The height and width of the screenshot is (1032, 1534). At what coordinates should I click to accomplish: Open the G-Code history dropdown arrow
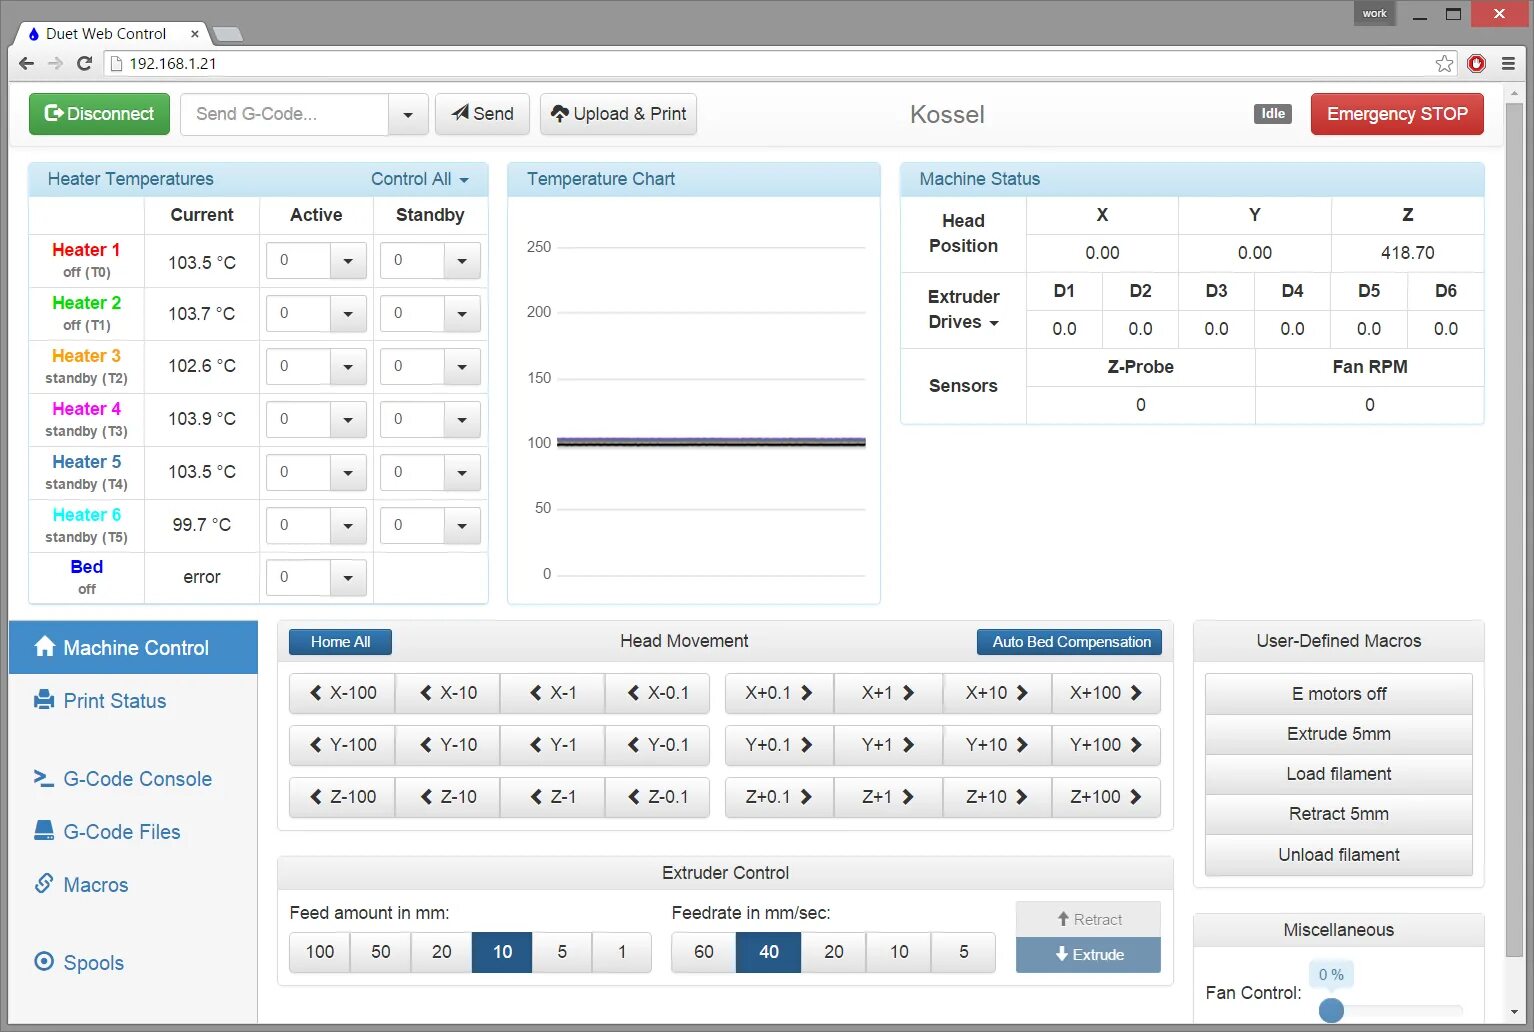pyautogui.click(x=408, y=114)
